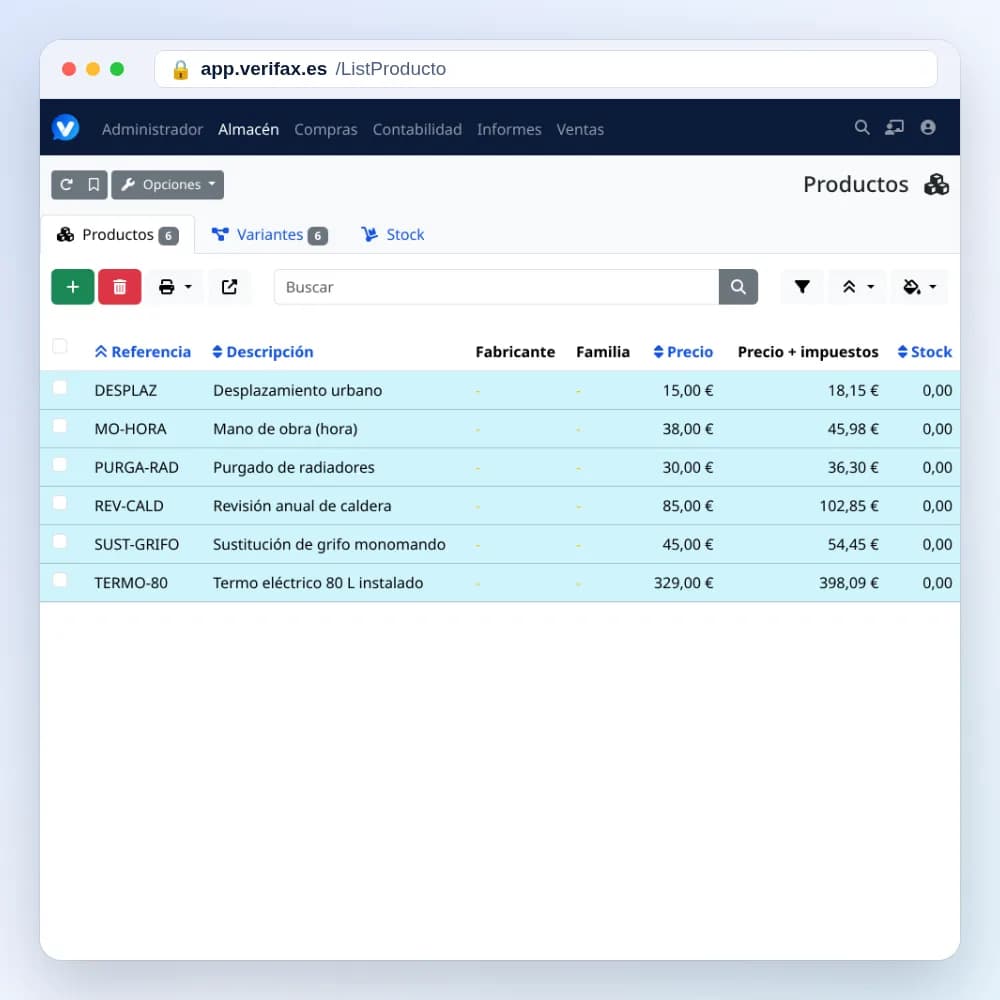This screenshot has height=1000, width=1000.
Task: Open the Ventas menu
Action: (x=580, y=129)
